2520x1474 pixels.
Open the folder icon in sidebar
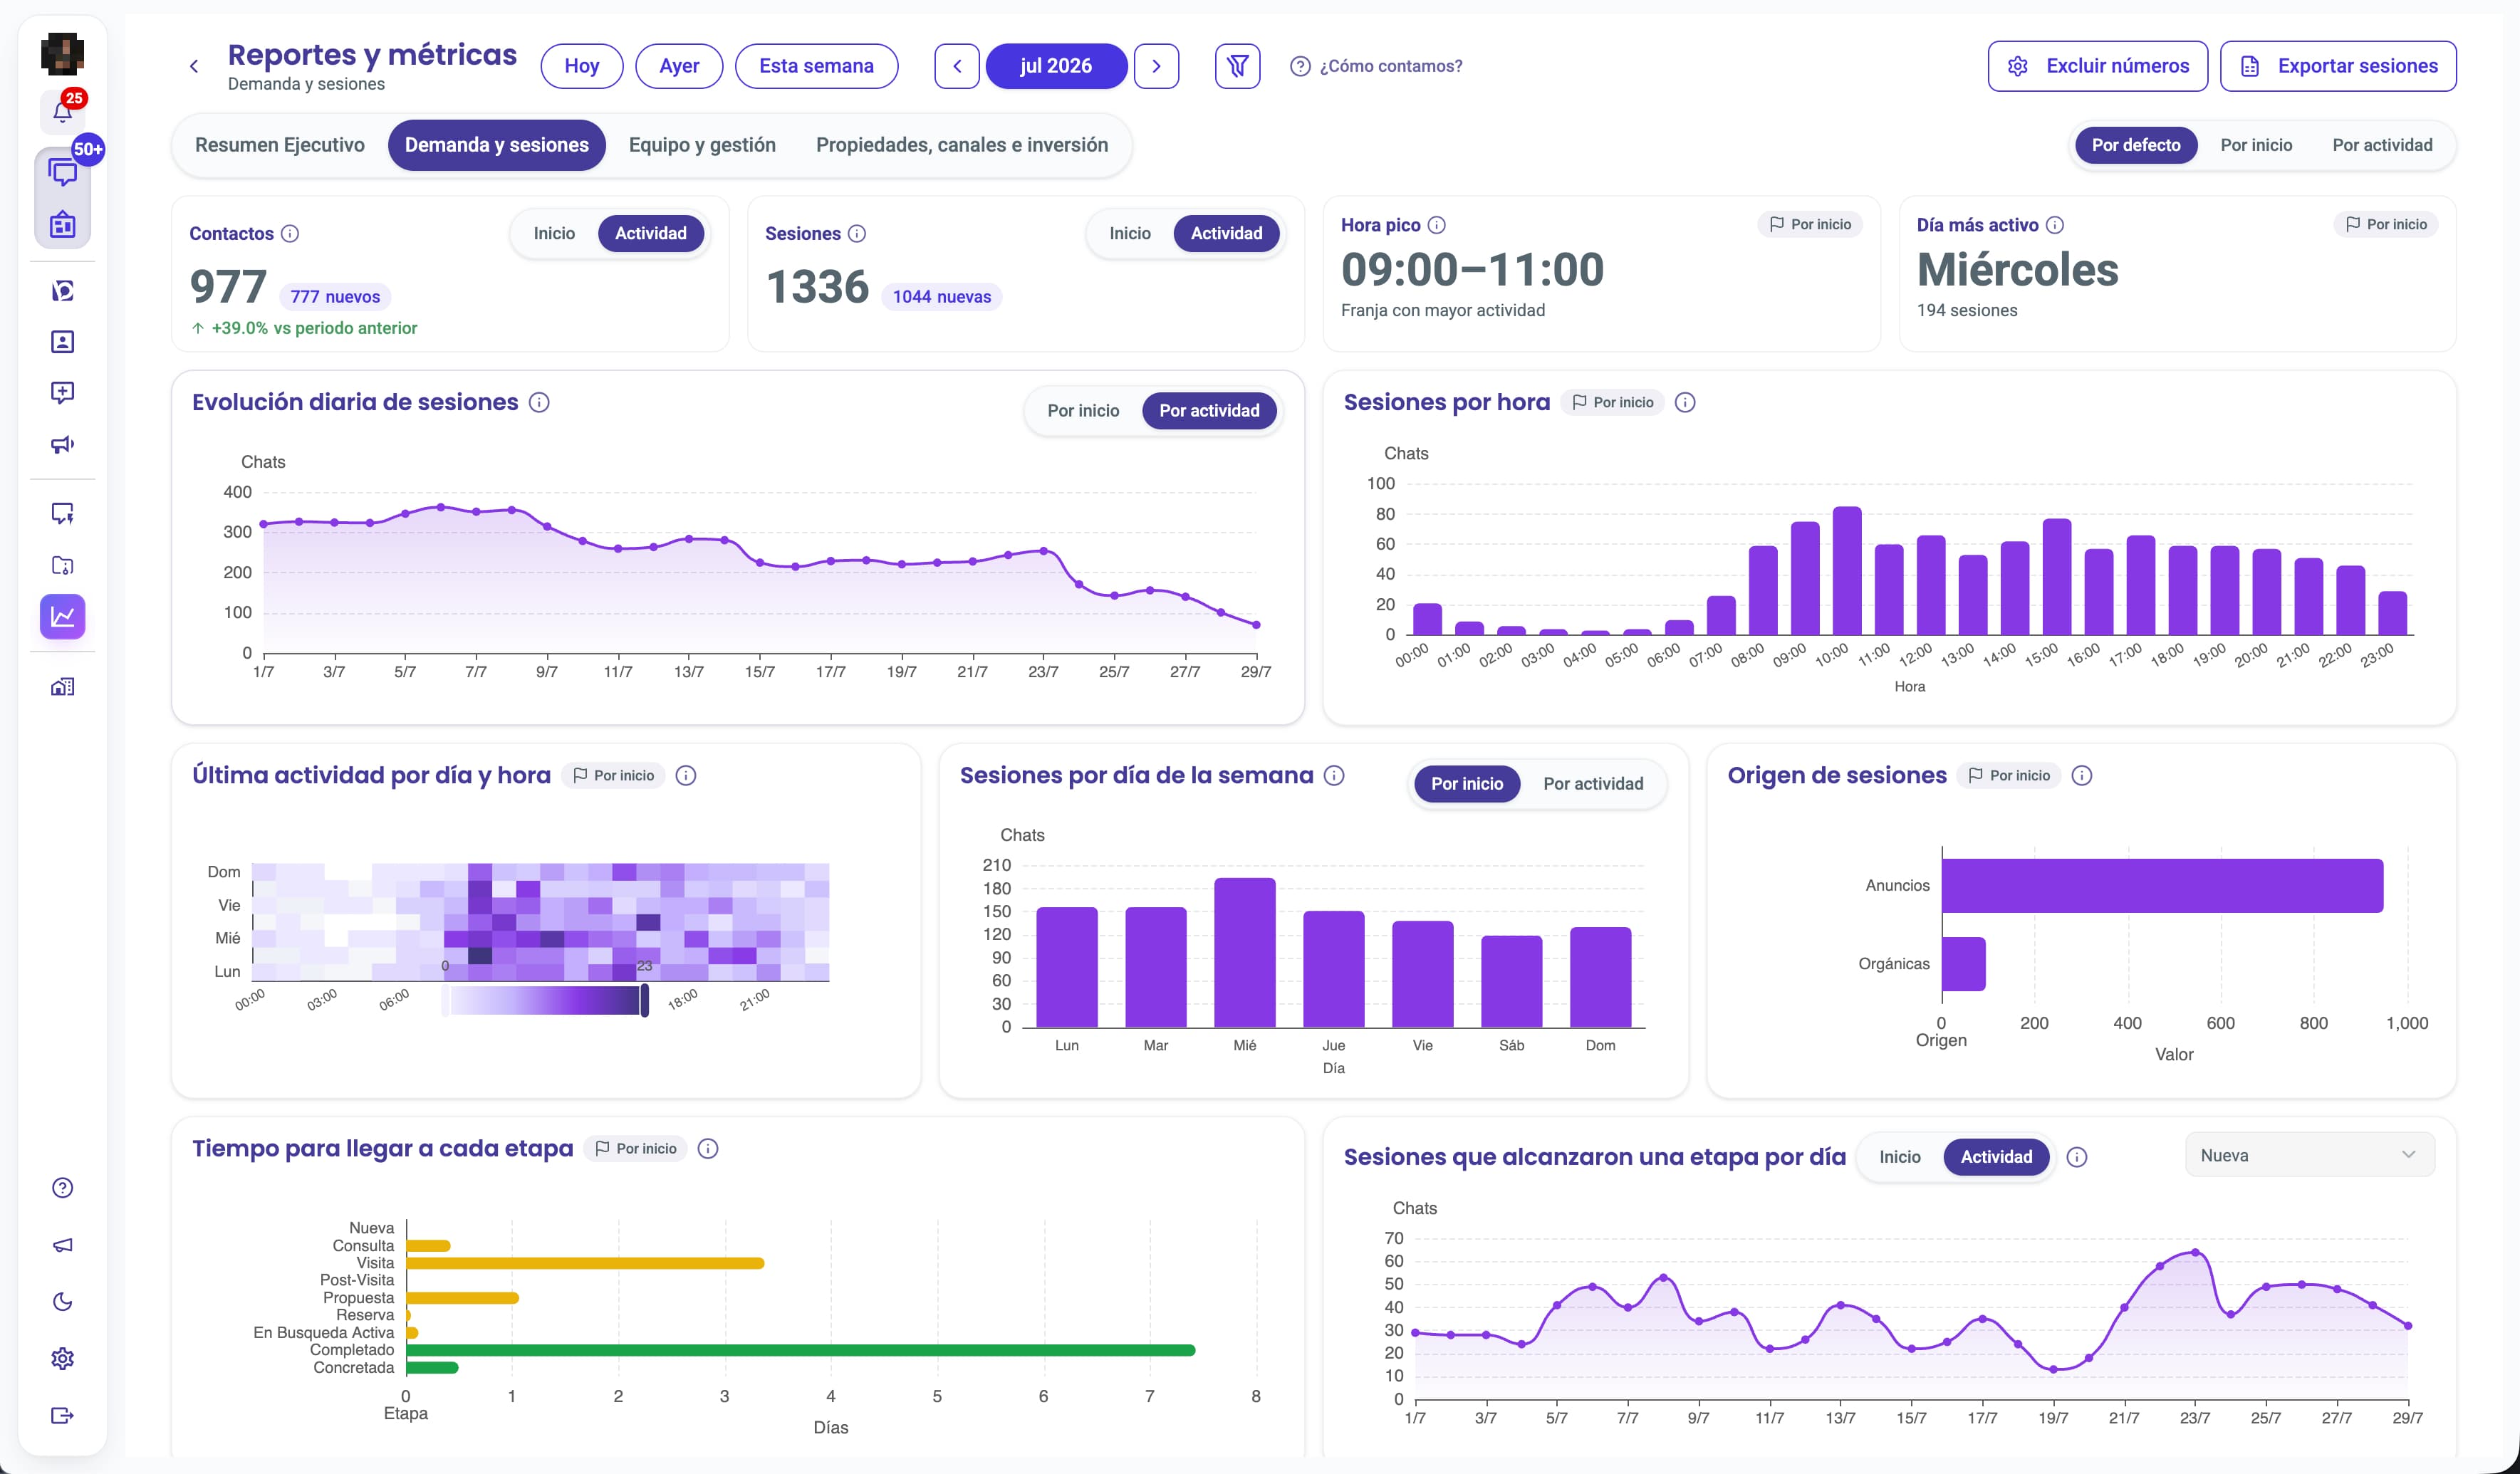(x=62, y=565)
